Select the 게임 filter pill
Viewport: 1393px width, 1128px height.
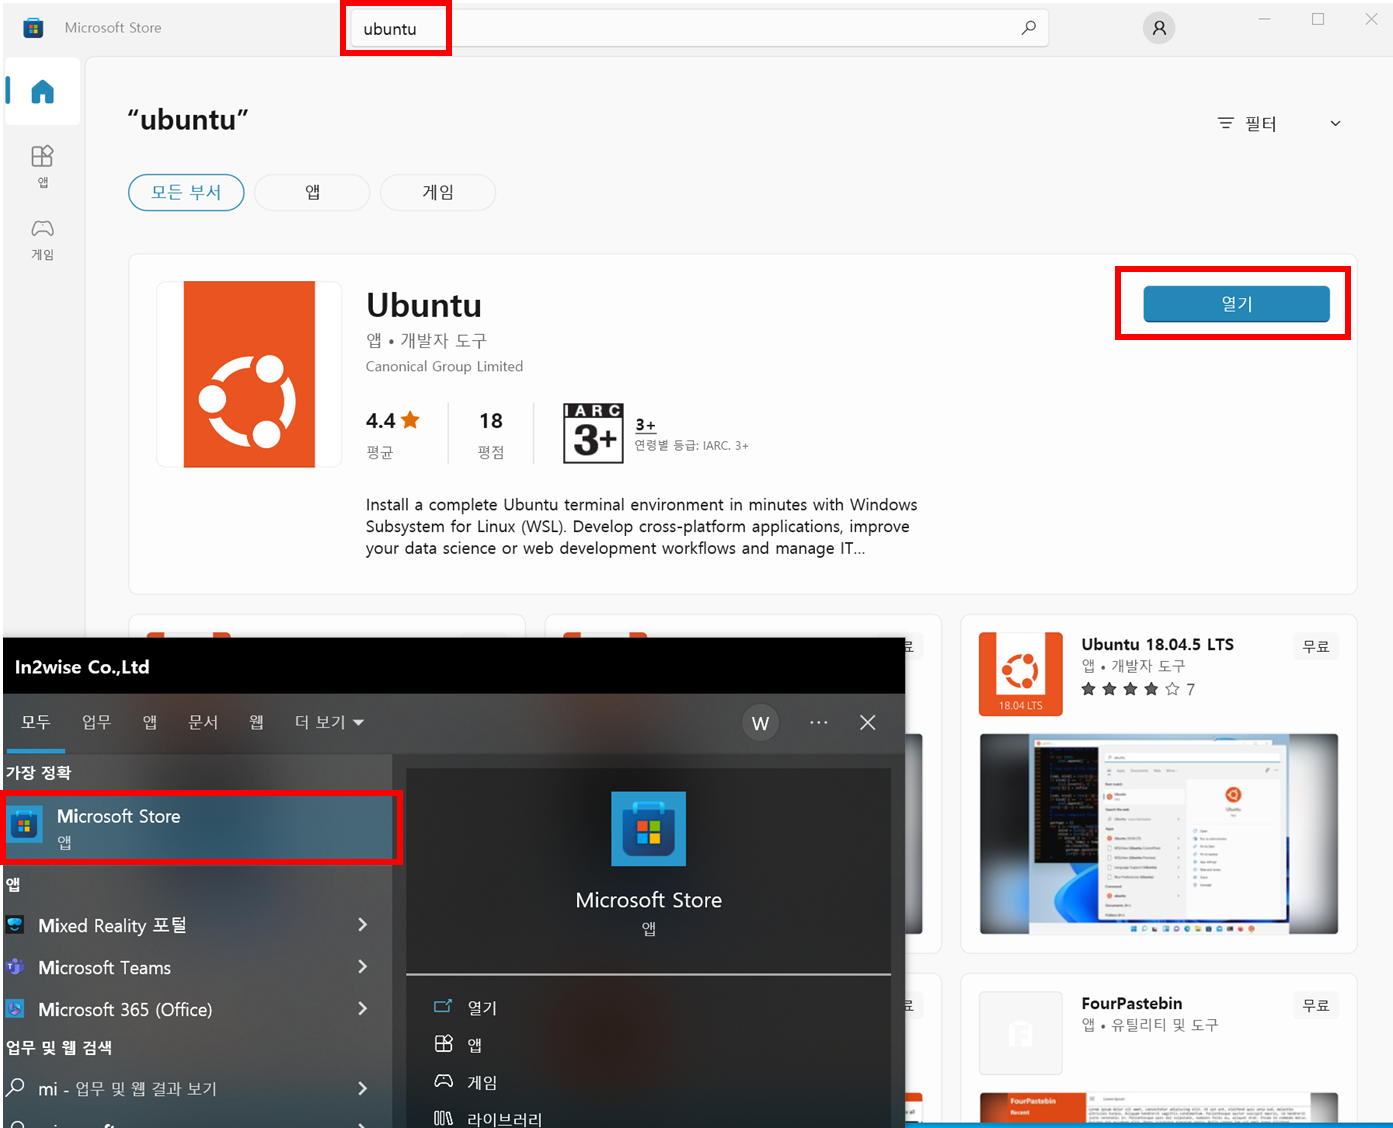pos(438,192)
